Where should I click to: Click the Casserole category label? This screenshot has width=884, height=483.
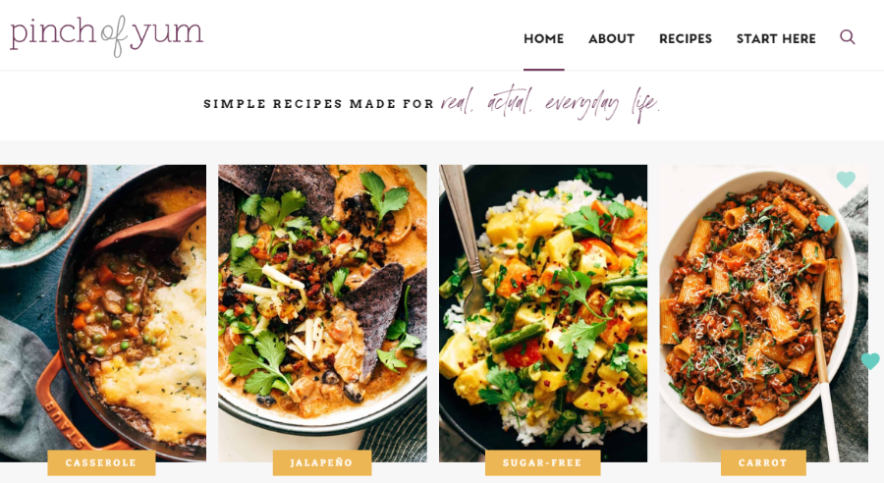pos(101,463)
